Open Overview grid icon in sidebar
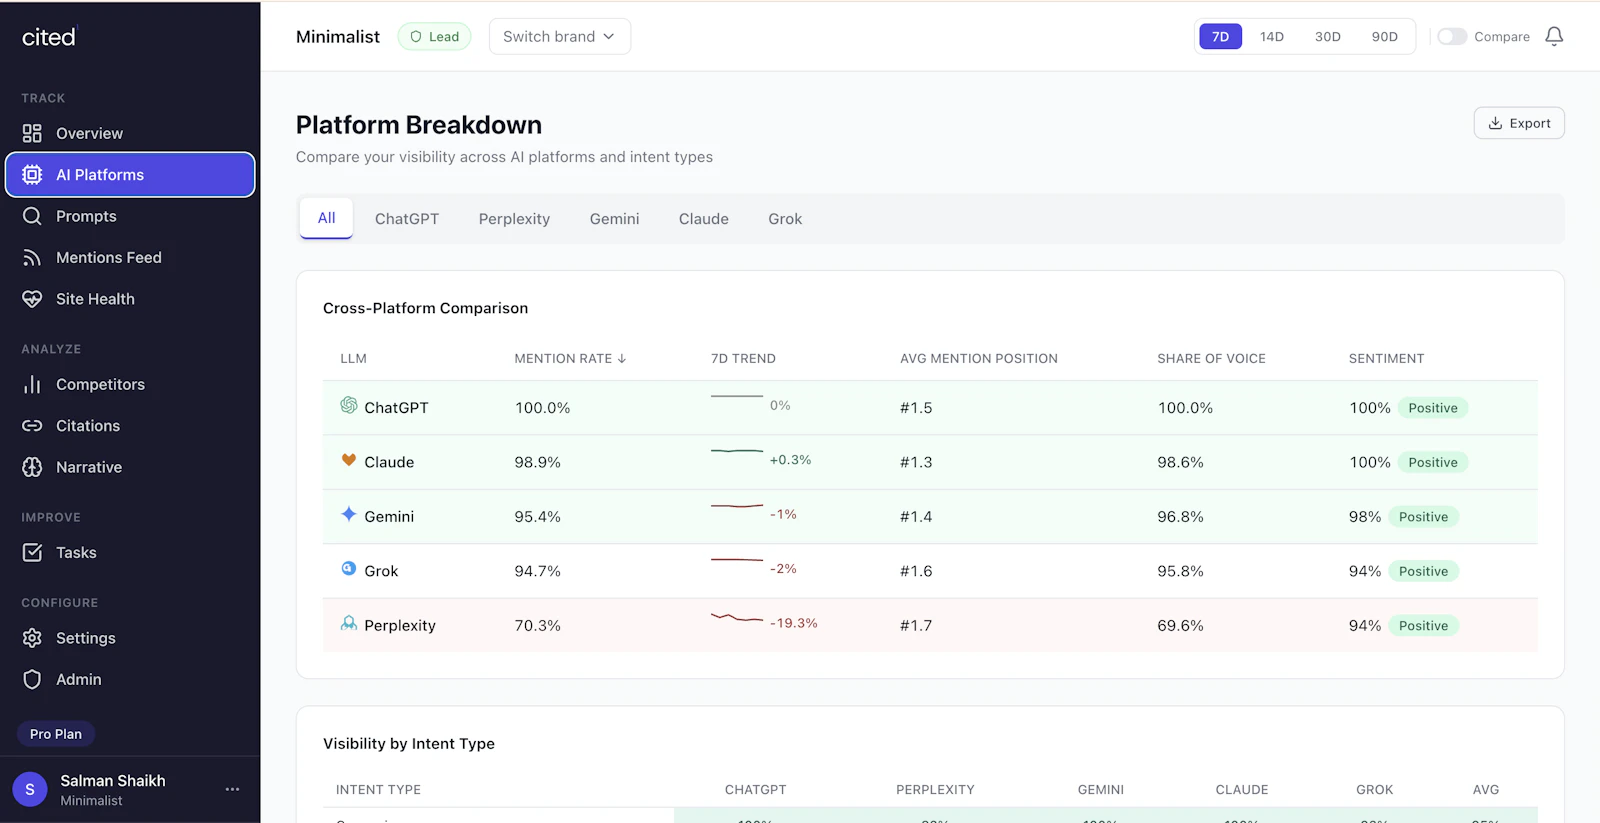Viewport: 1600px width, 823px height. tap(32, 133)
